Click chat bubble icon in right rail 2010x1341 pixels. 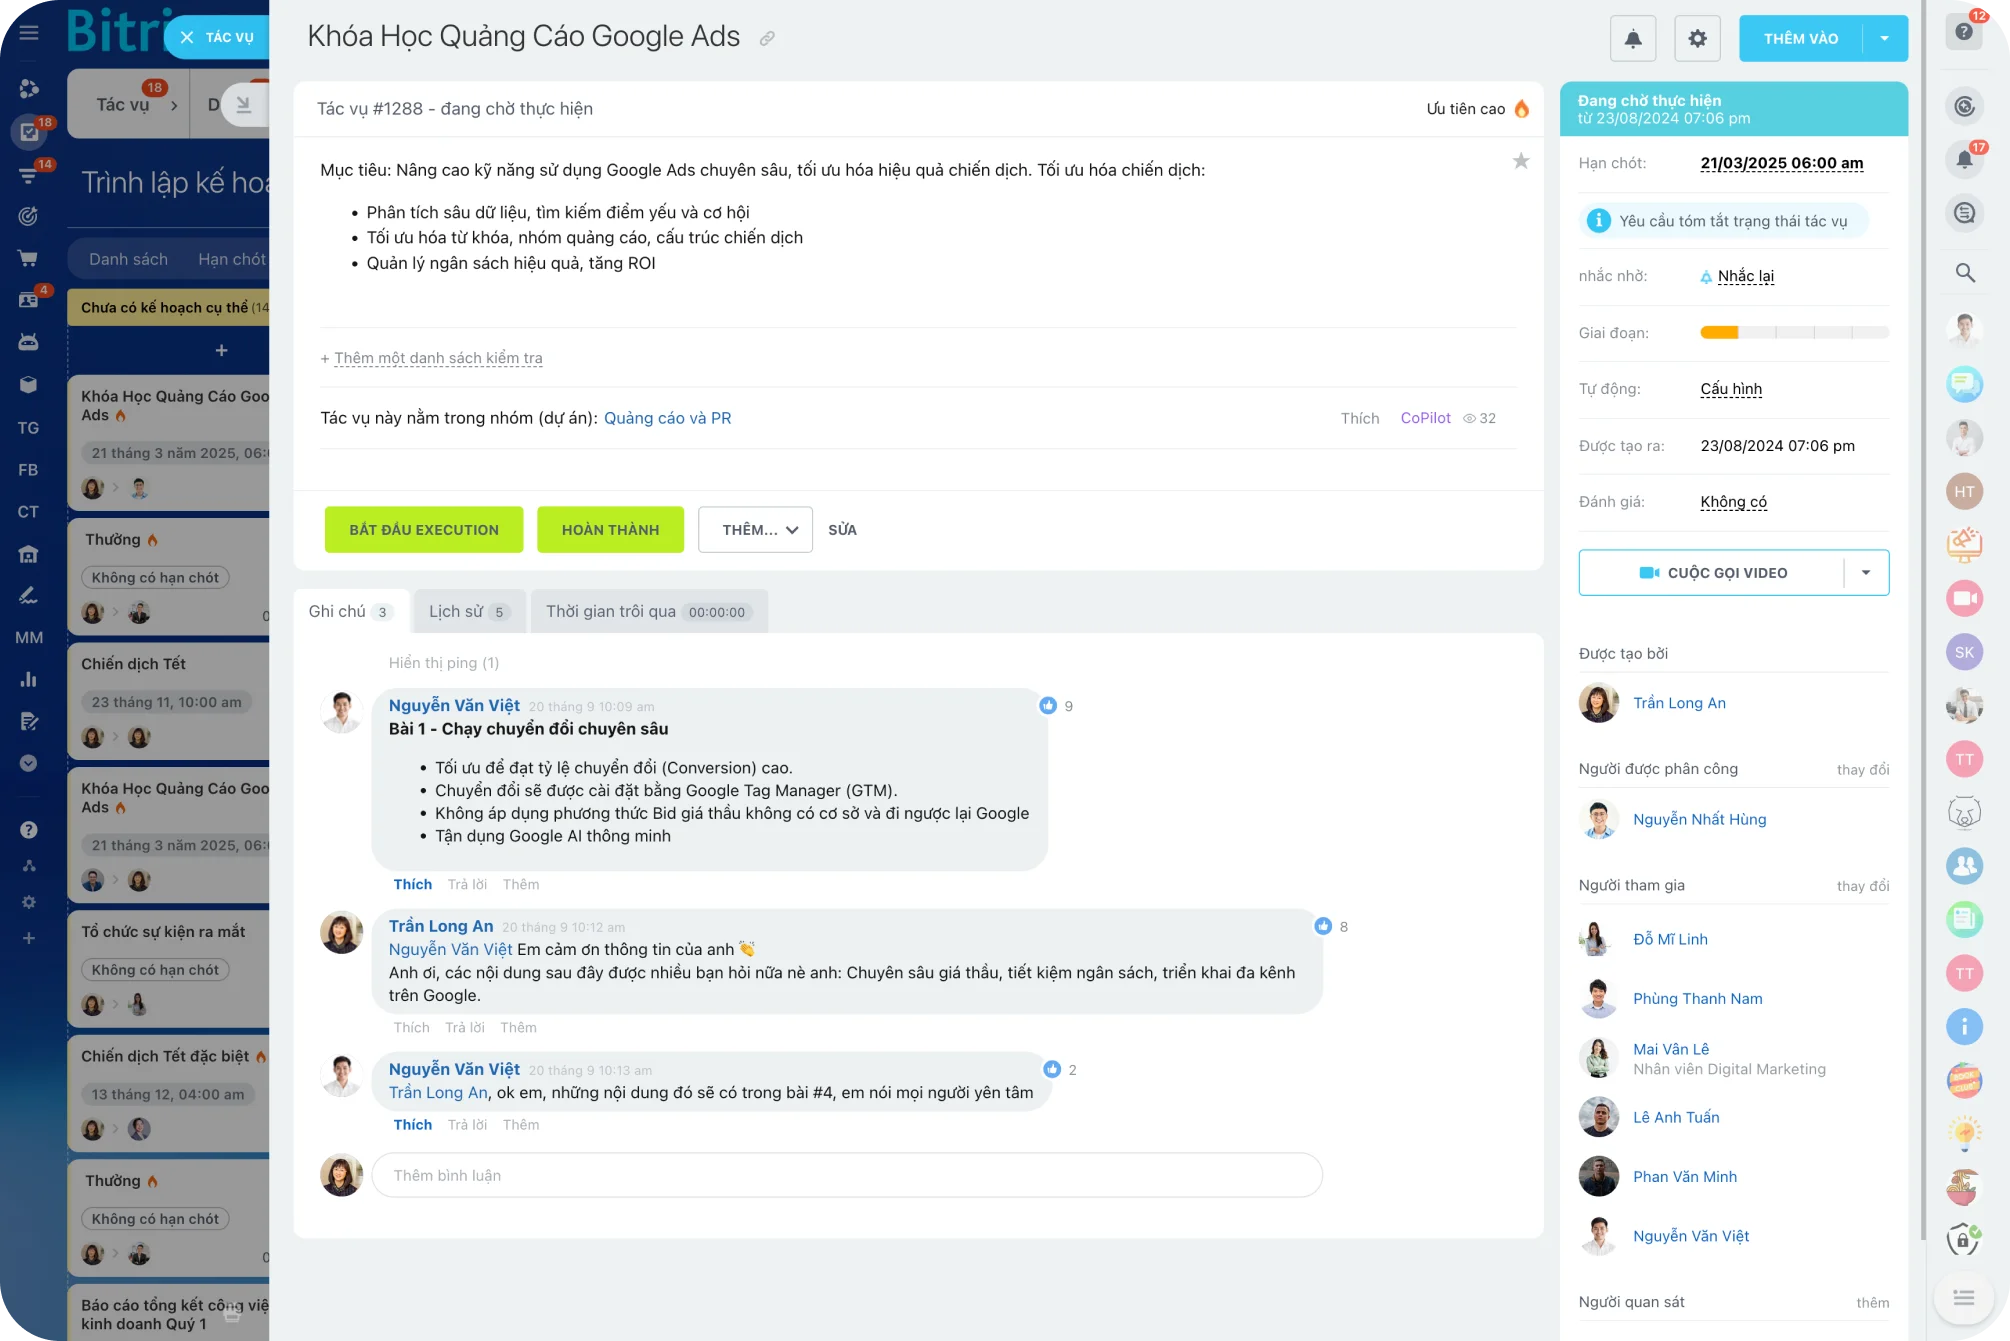coord(1964,383)
